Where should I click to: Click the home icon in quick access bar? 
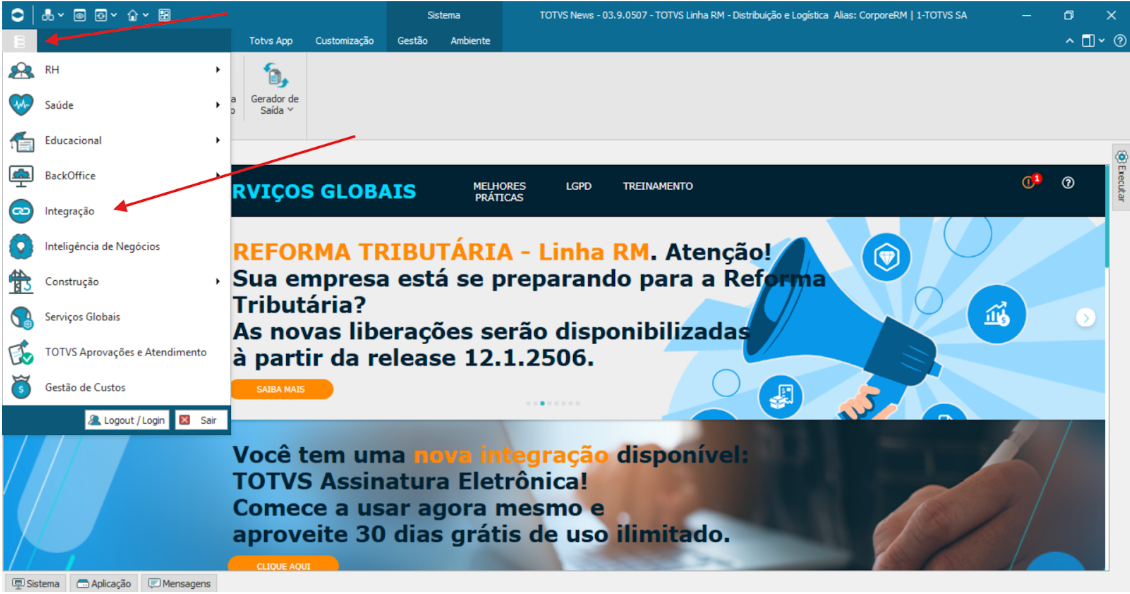click(133, 15)
